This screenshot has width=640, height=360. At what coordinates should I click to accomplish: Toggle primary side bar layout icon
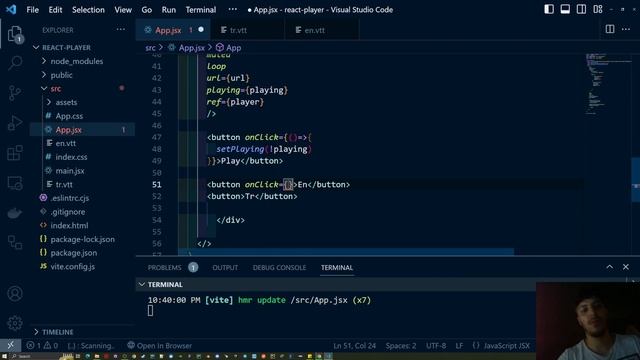click(549, 9)
